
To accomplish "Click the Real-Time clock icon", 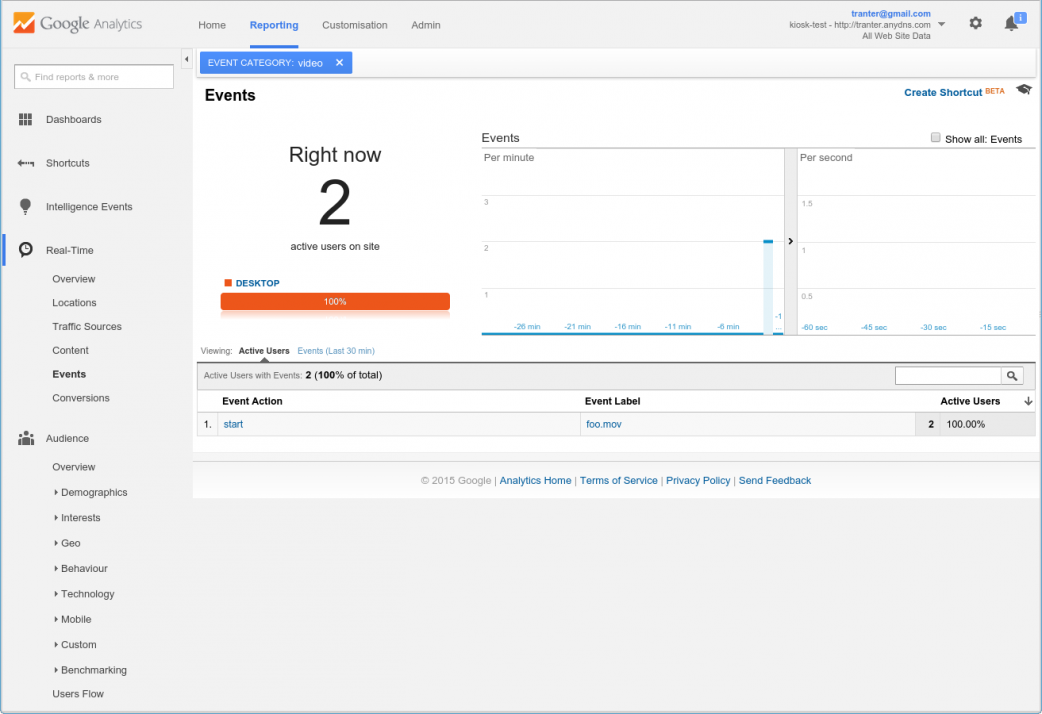I will click(x=26, y=250).
